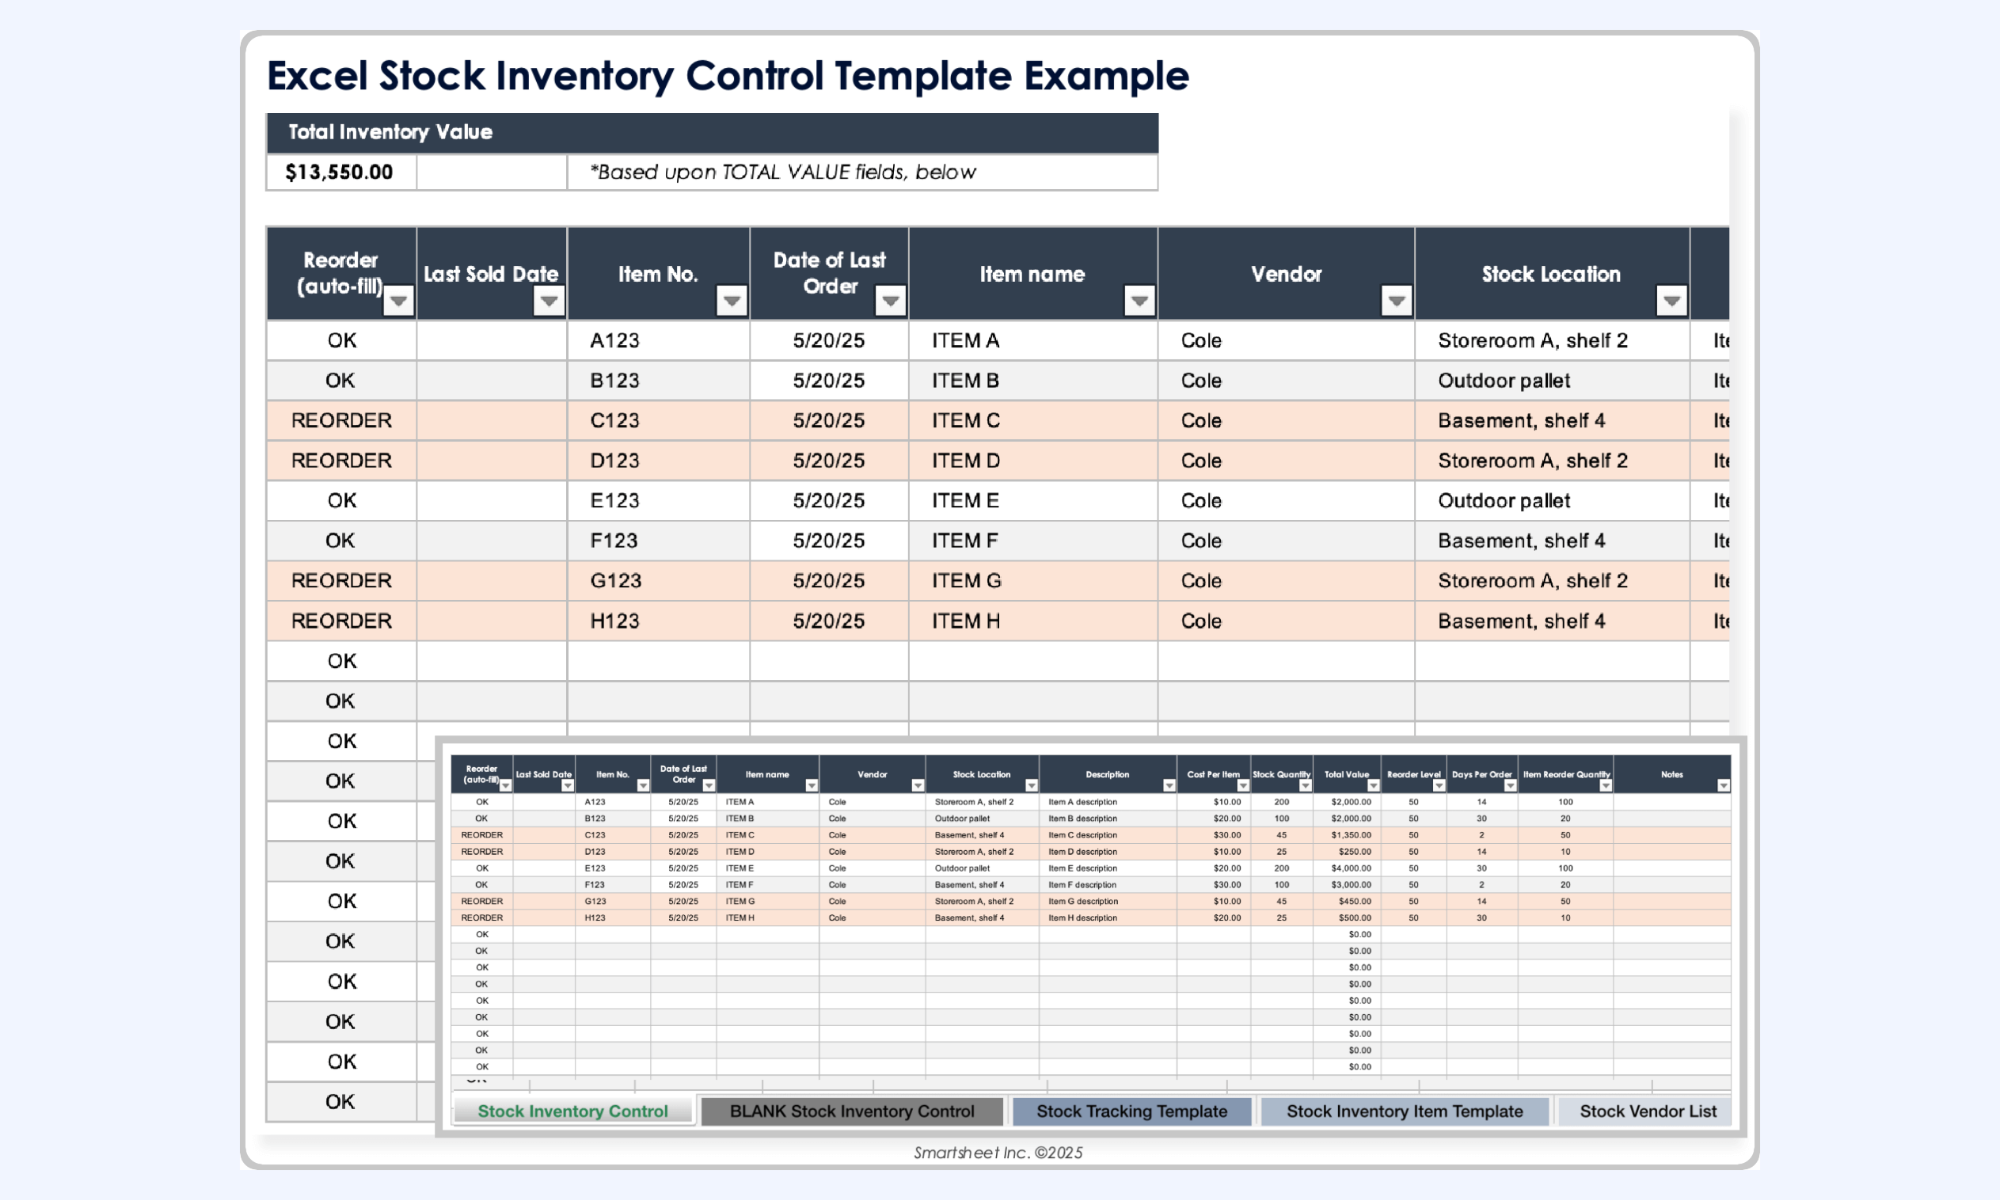Select 'Outdoor pallet' location for ITEM B
Screen dimensions: 2000x1200
(1552, 380)
